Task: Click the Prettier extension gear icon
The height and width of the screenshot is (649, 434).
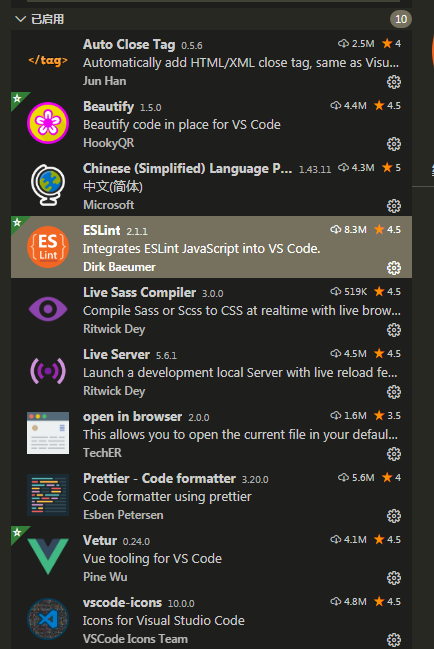Action: click(393, 516)
